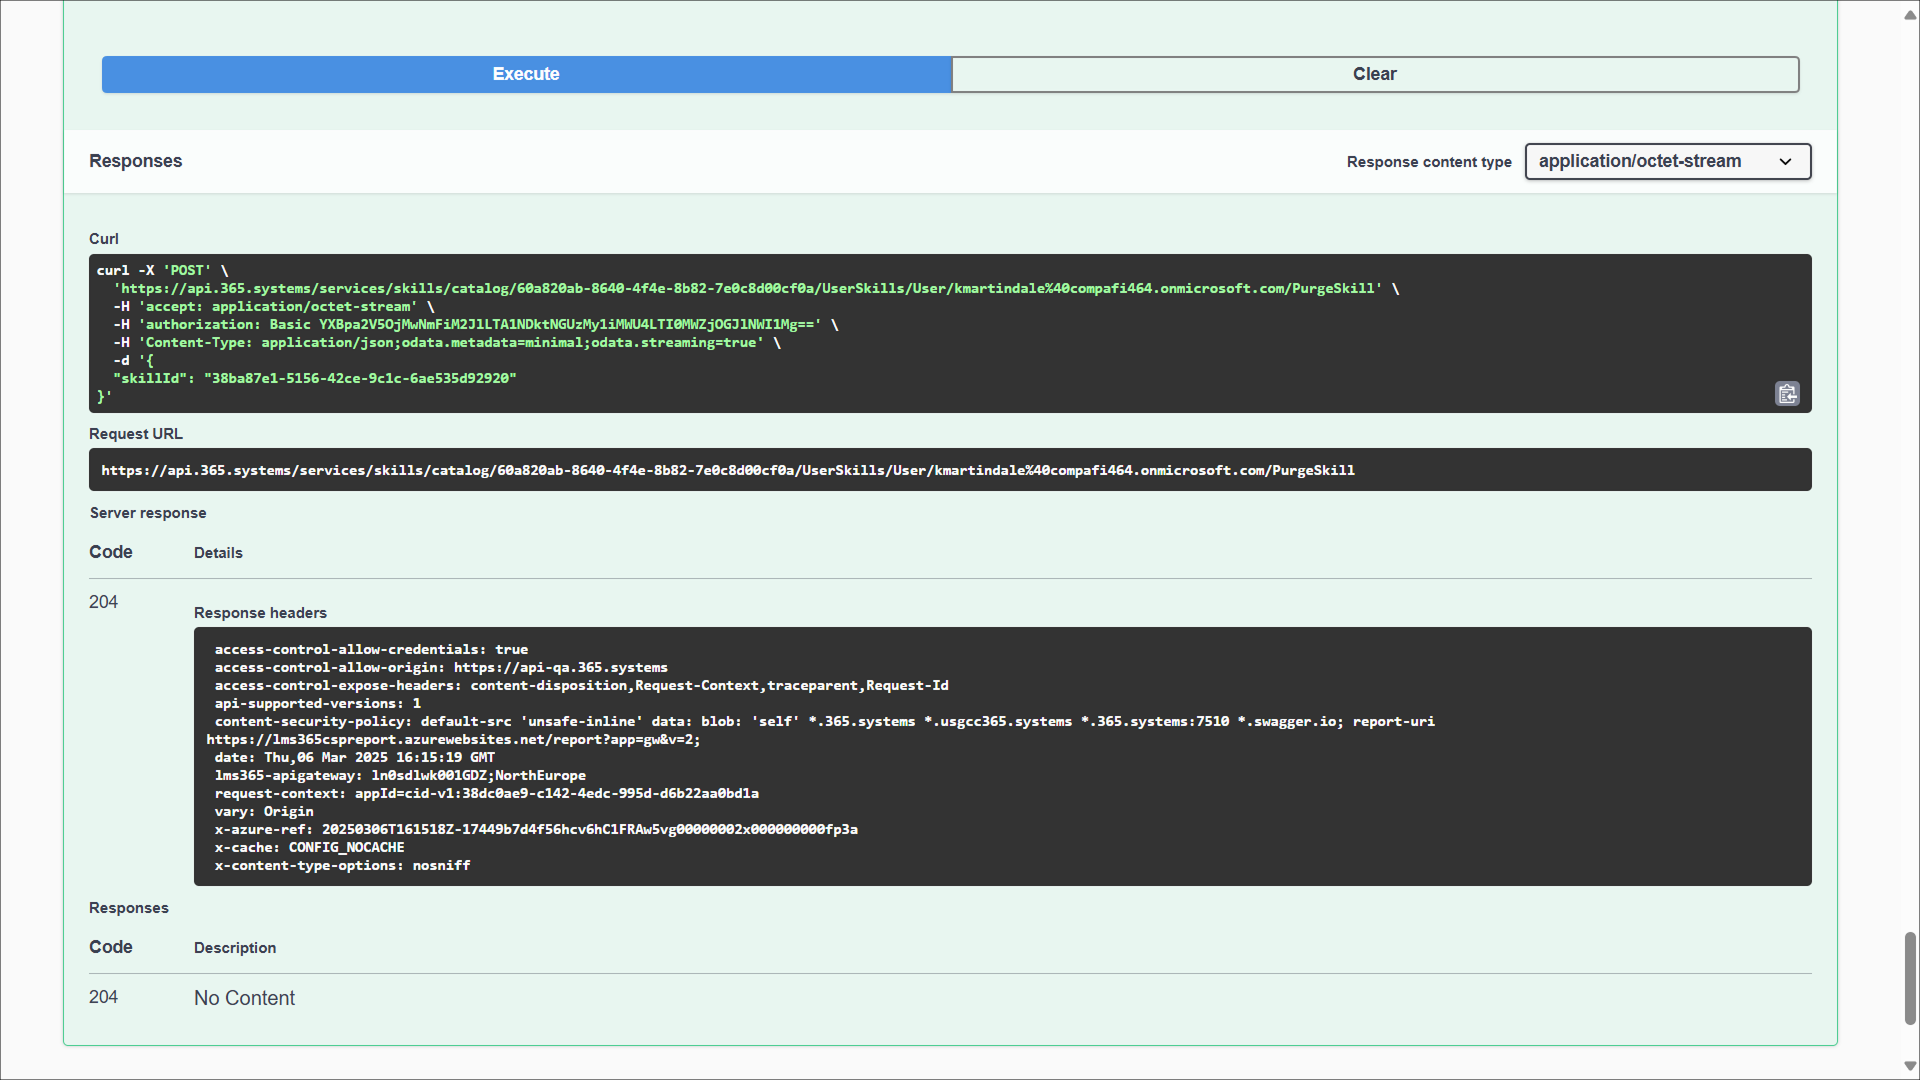Click the Responses section heading at top

coord(135,161)
